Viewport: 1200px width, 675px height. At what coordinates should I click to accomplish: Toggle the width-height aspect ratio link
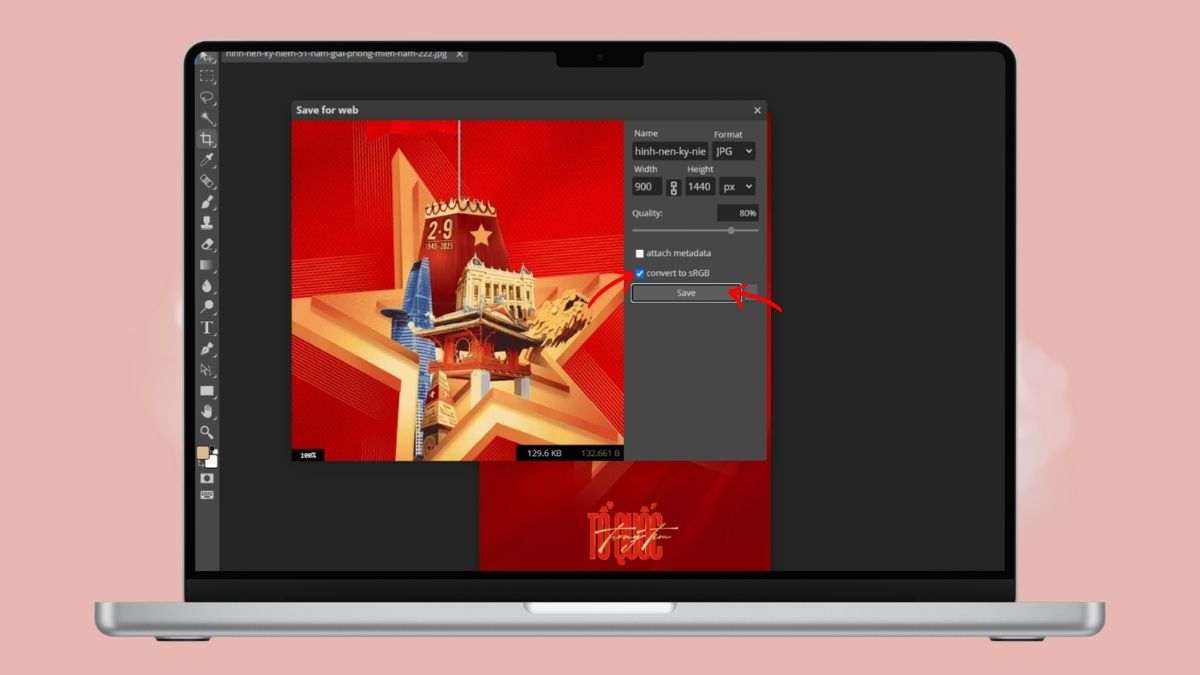673,187
